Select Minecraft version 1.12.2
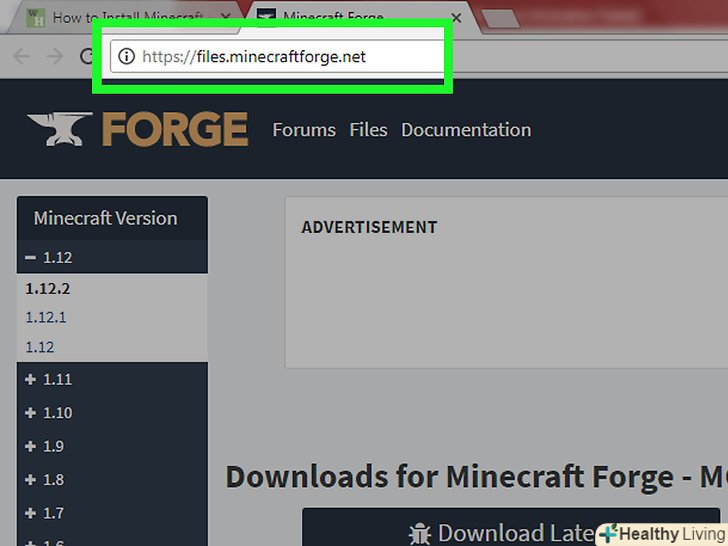 click(x=48, y=289)
